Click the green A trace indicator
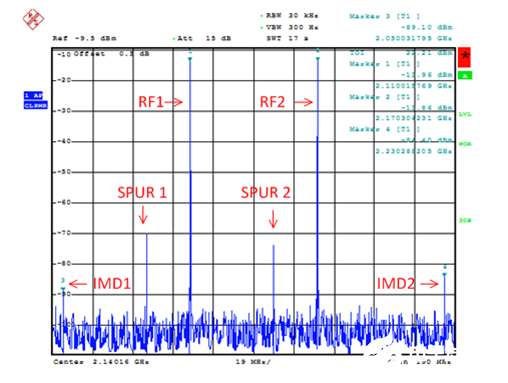The width and height of the screenshot is (508, 383). [x=465, y=75]
